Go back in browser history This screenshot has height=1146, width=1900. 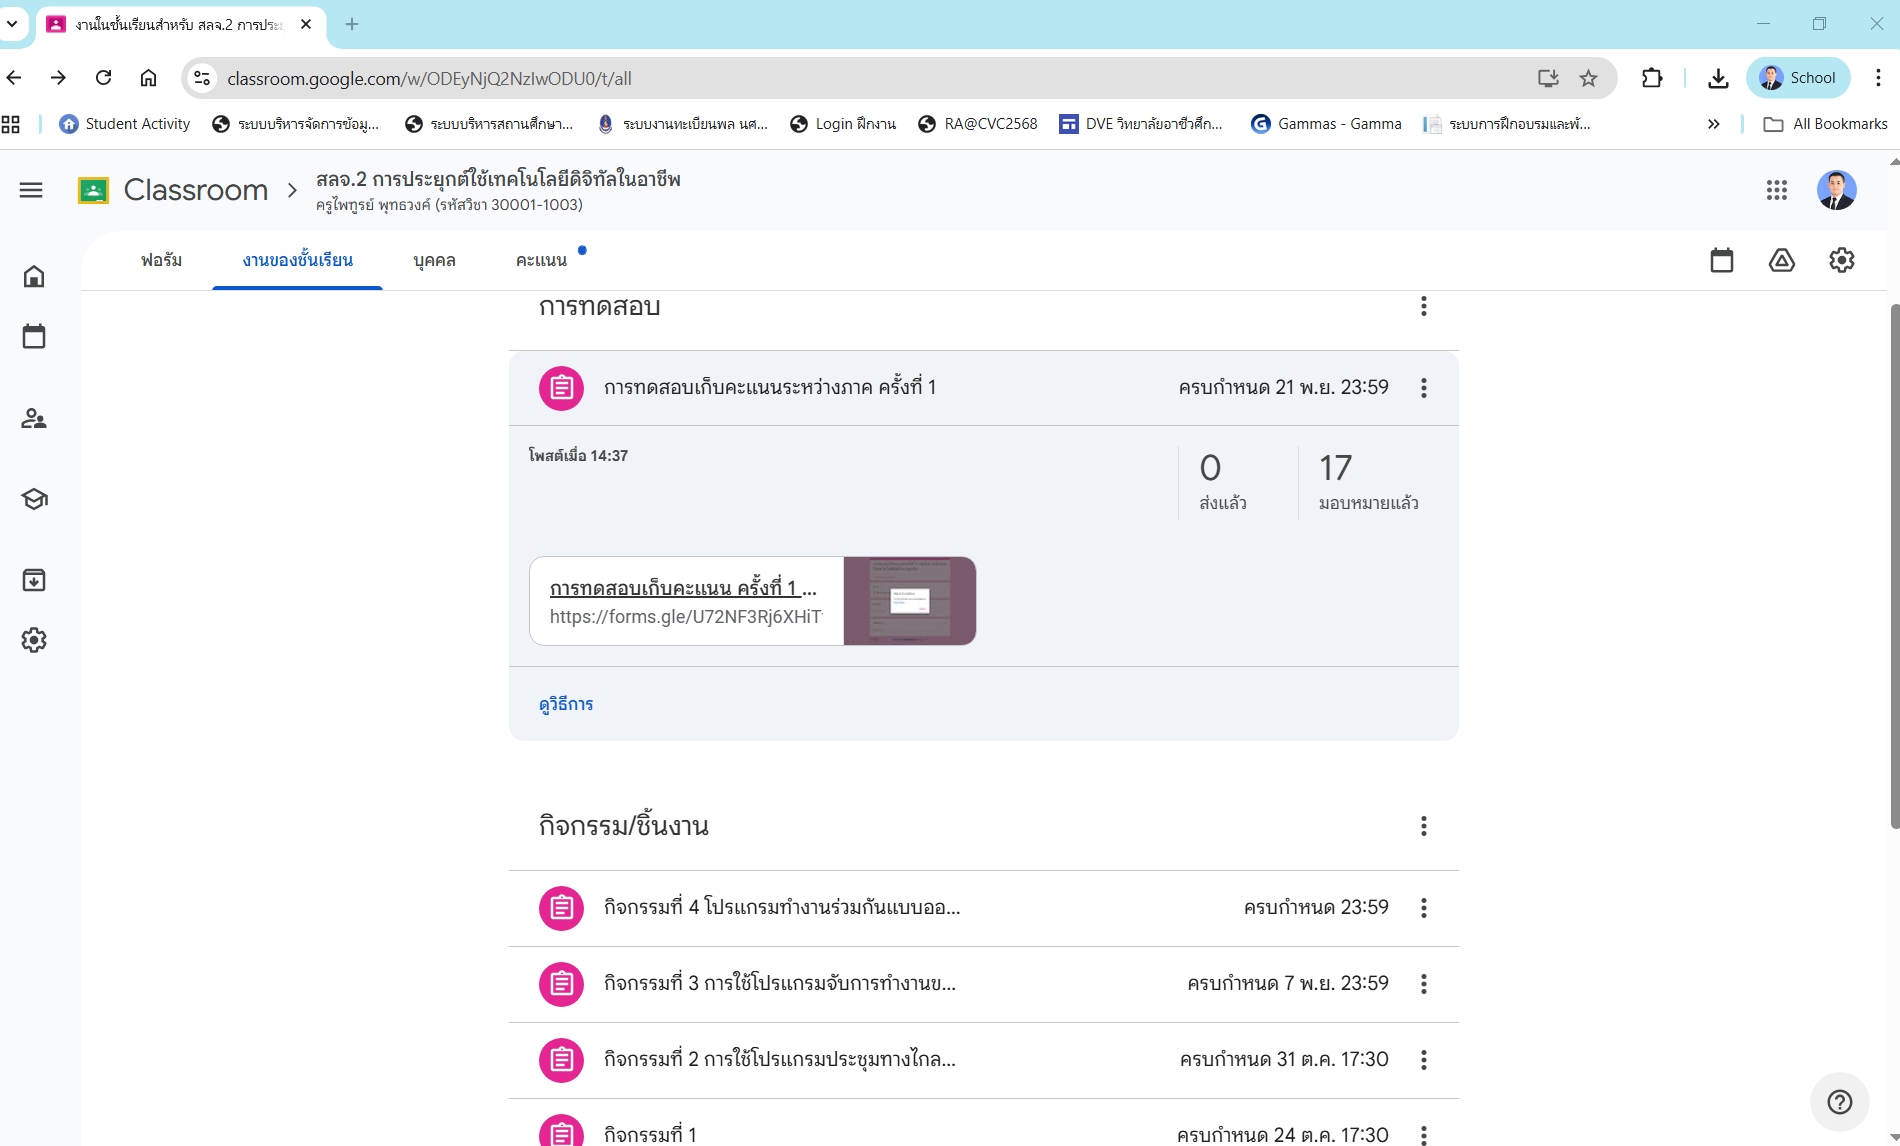[14, 78]
